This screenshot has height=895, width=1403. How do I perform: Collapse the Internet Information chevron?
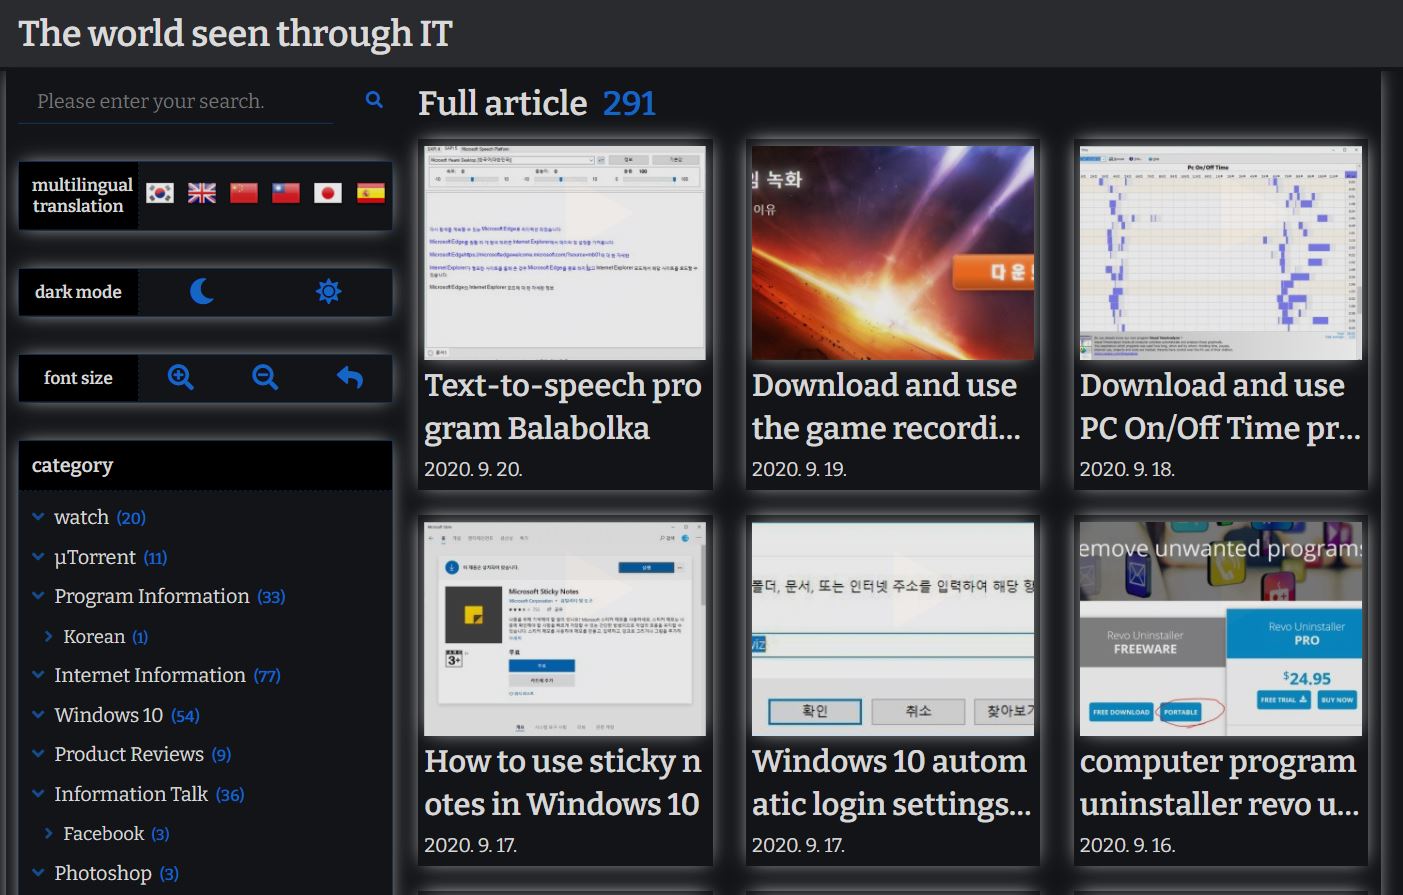point(38,675)
